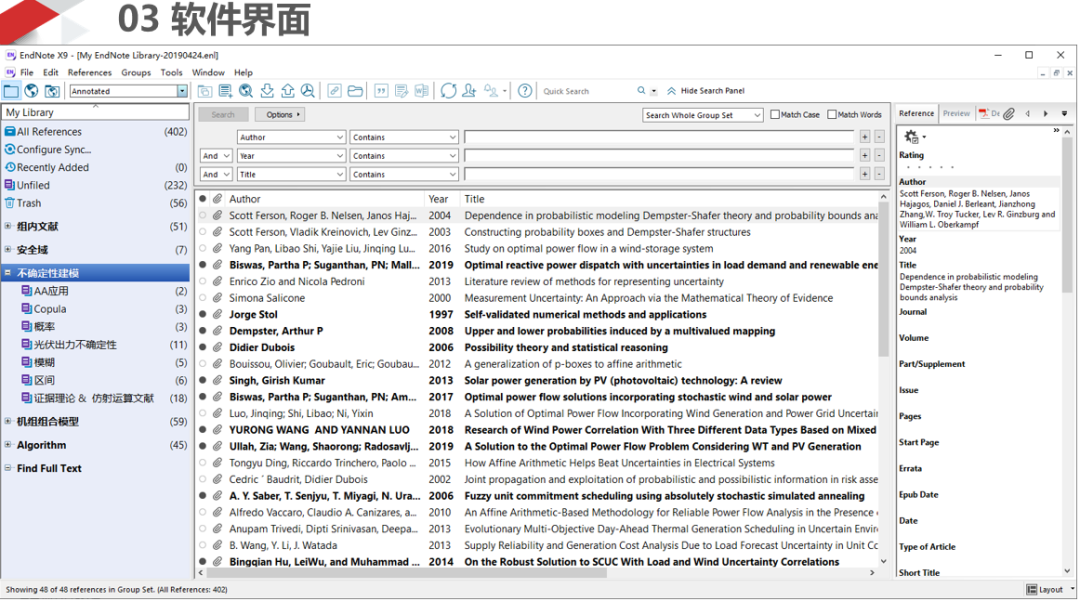
Task: Click the Share Library person-plus icon
Action: (469, 91)
